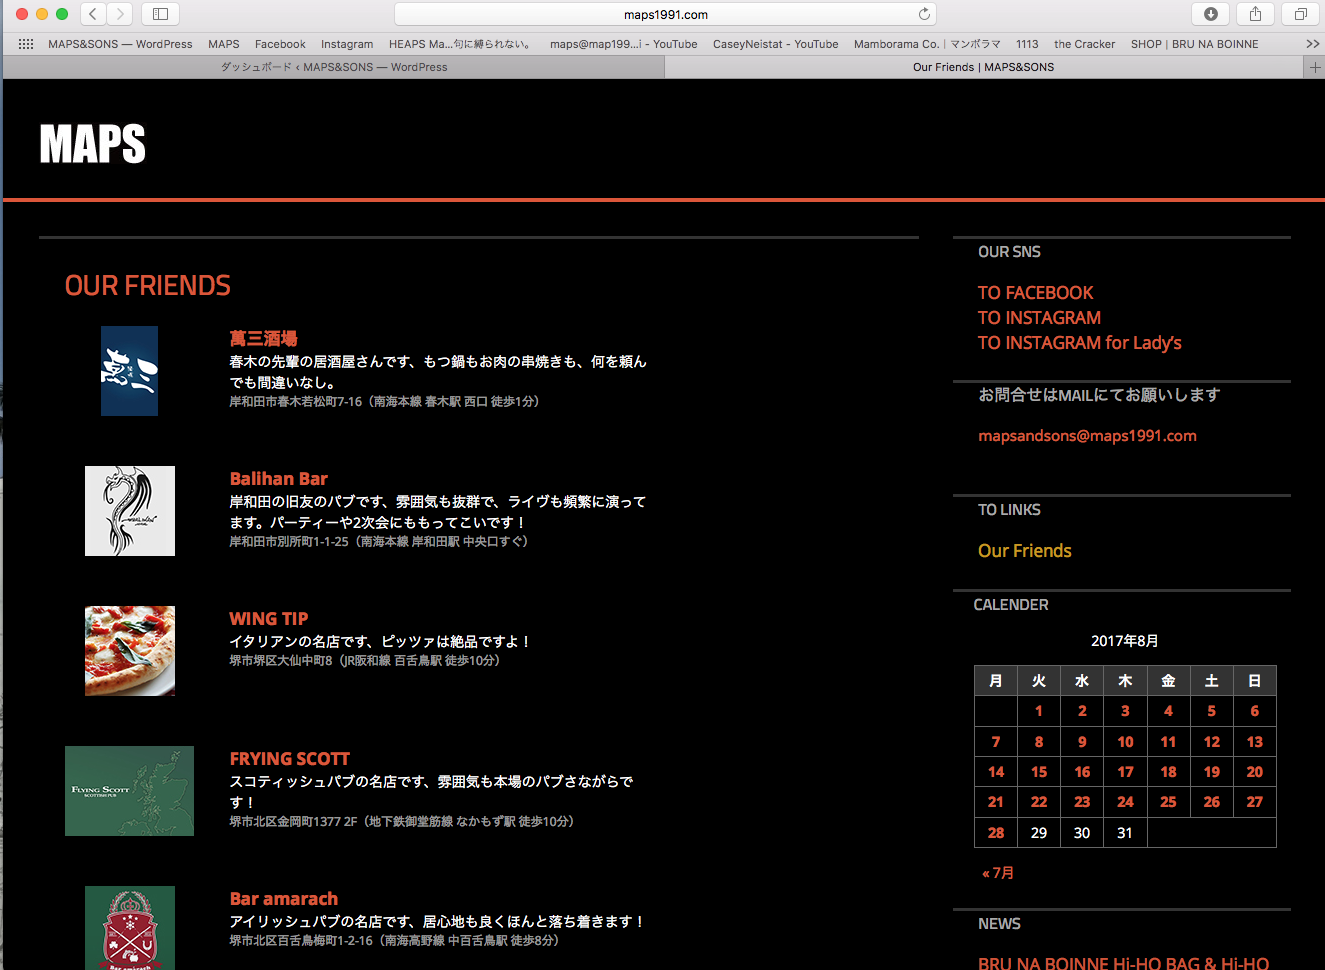Open the favorites grid icon
This screenshot has width=1325, height=970.
click(x=26, y=44)
